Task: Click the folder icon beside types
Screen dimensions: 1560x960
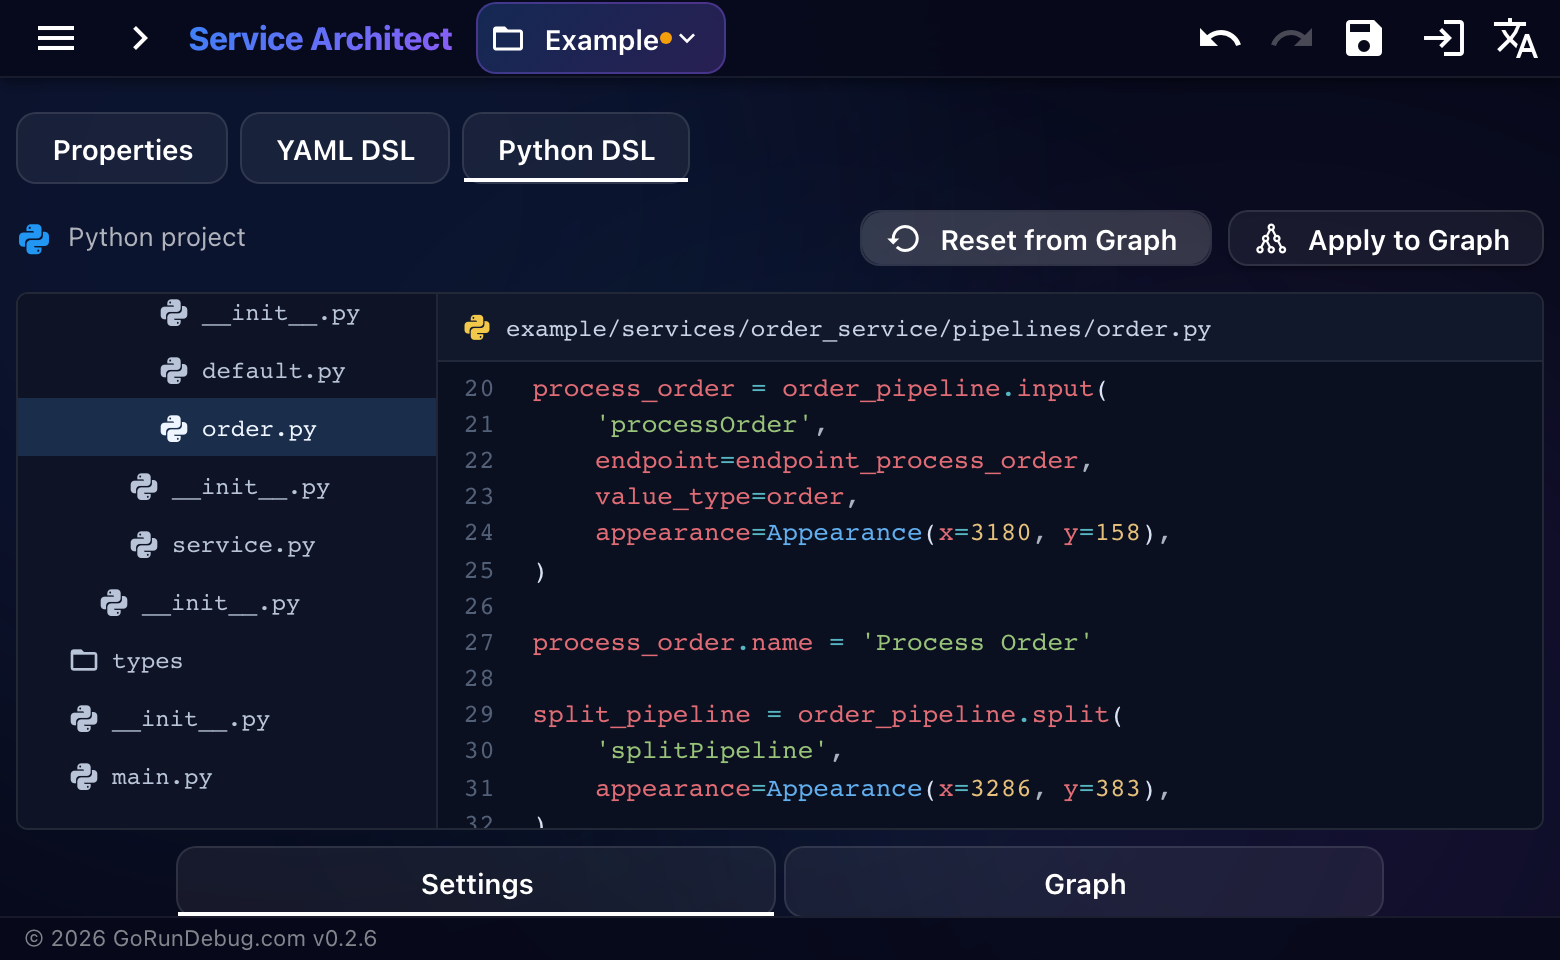Action: coord(84,661)
